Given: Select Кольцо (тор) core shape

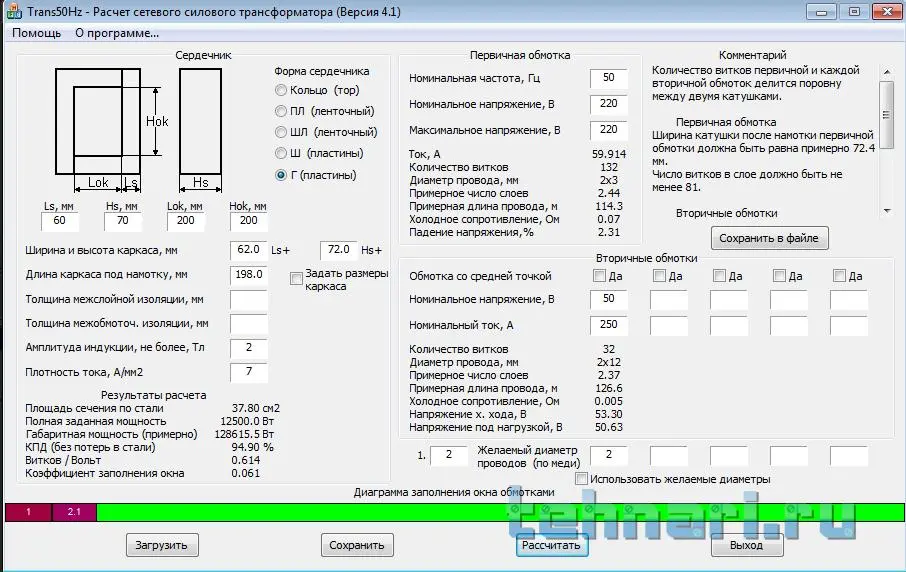Looking at the screenshot, I should point(281,90).
